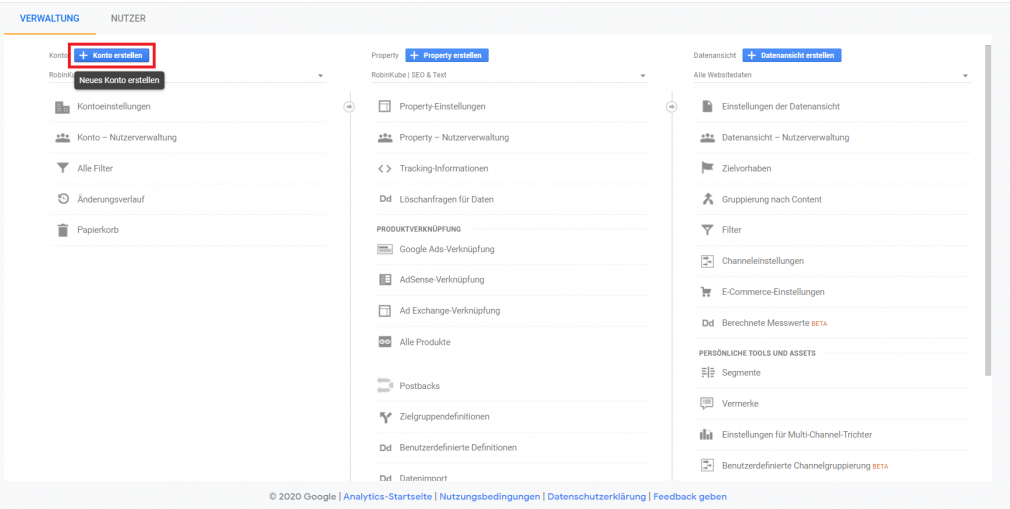Open the Kontoeinstellungen building icon
Viewport: 1010px width, 509px height.
tap(62, 107)
